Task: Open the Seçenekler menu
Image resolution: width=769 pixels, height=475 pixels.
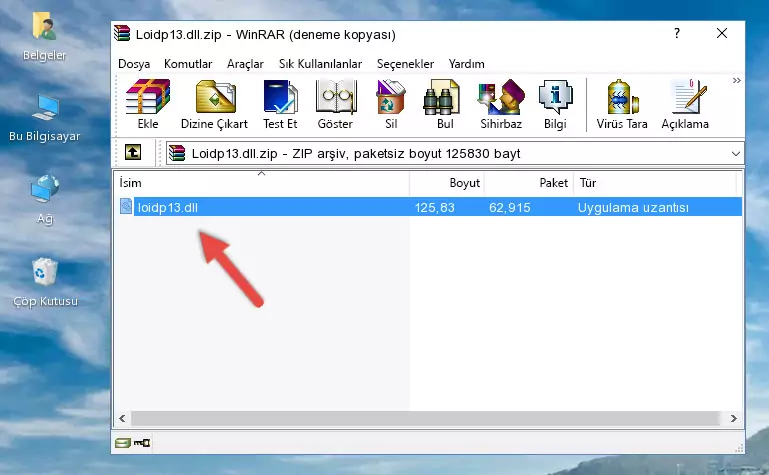Action: (405, 64)
